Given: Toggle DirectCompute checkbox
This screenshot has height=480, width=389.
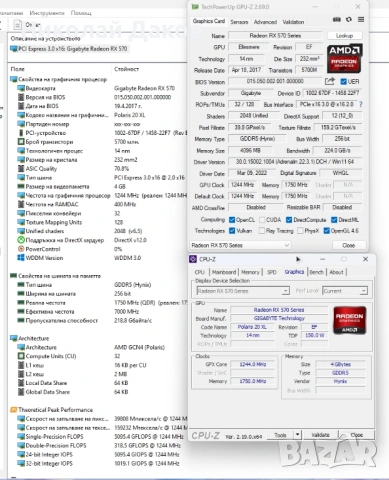Looking at the screenshot, I should (289, 220).
